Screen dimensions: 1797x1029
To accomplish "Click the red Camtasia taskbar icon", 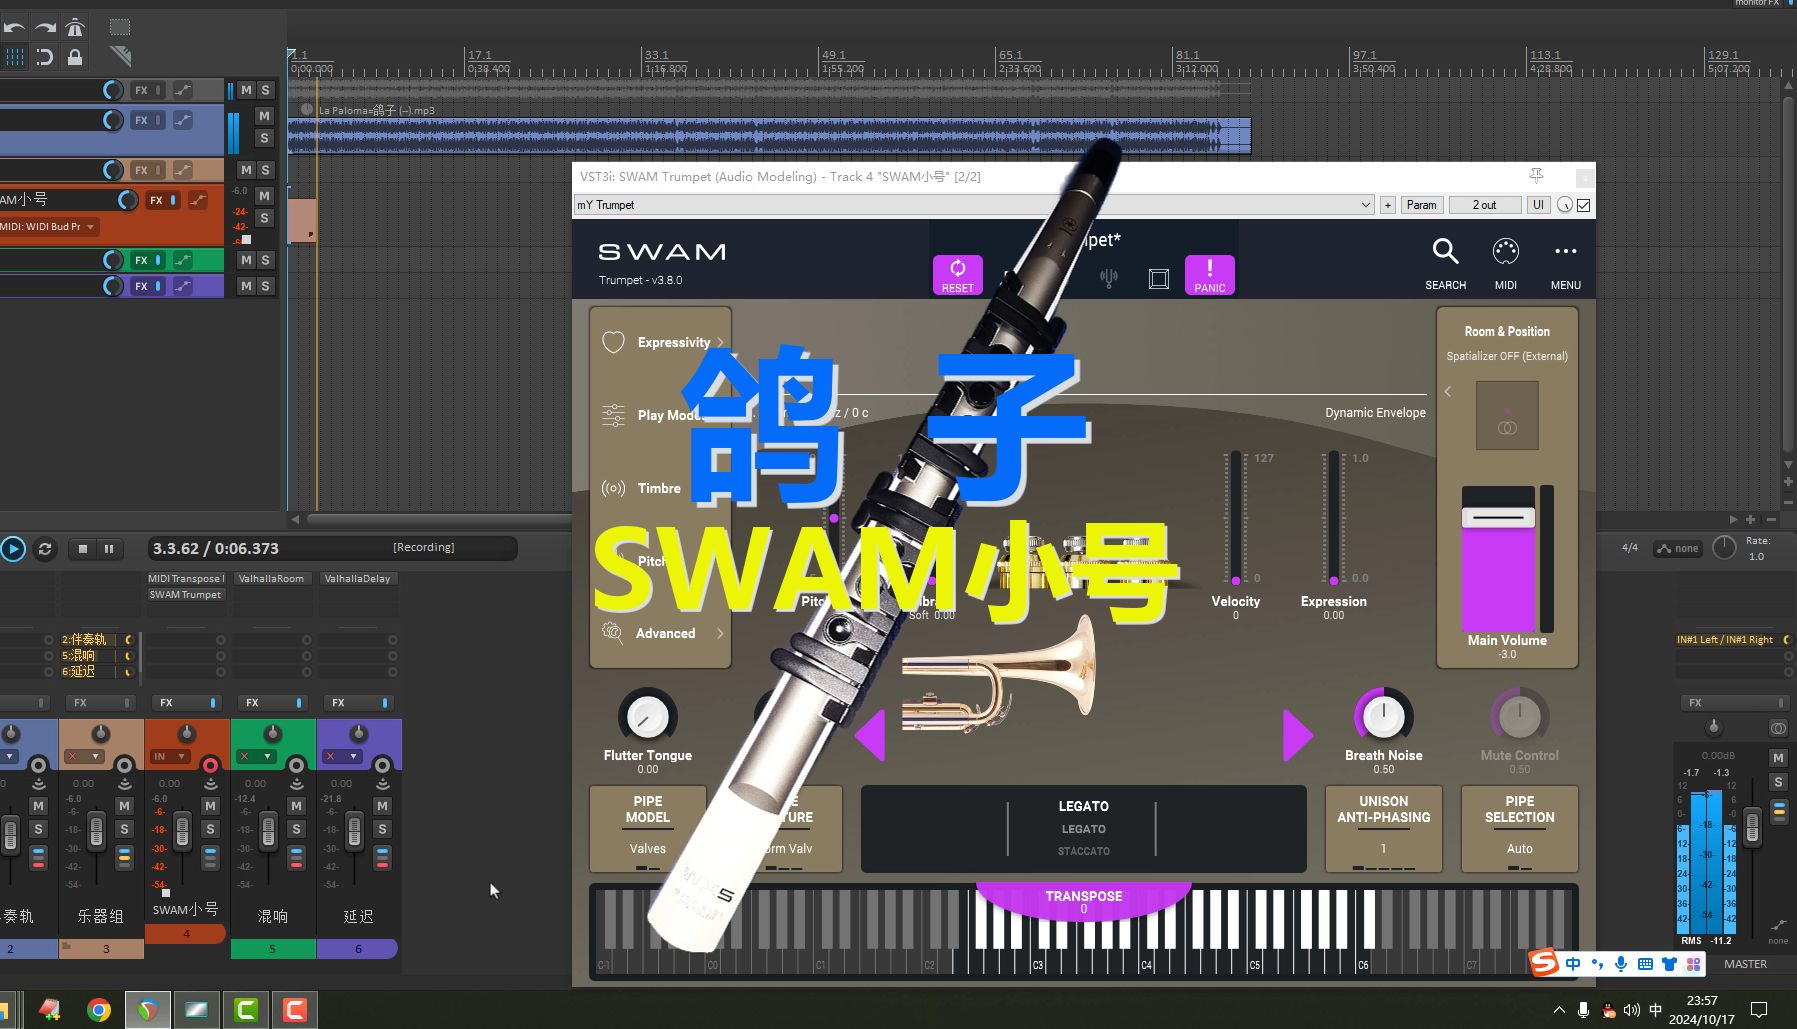I will [294, 1010].
